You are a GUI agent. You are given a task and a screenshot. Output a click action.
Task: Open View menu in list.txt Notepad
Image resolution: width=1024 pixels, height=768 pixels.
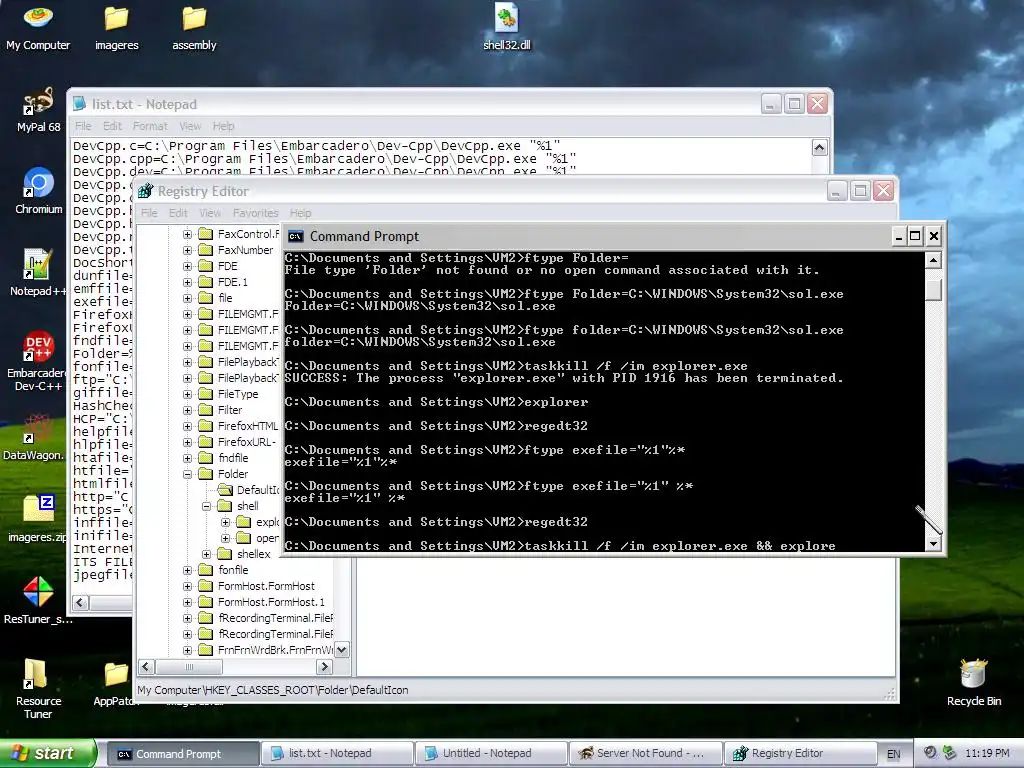pyautogui.click(x=190, y=126)
